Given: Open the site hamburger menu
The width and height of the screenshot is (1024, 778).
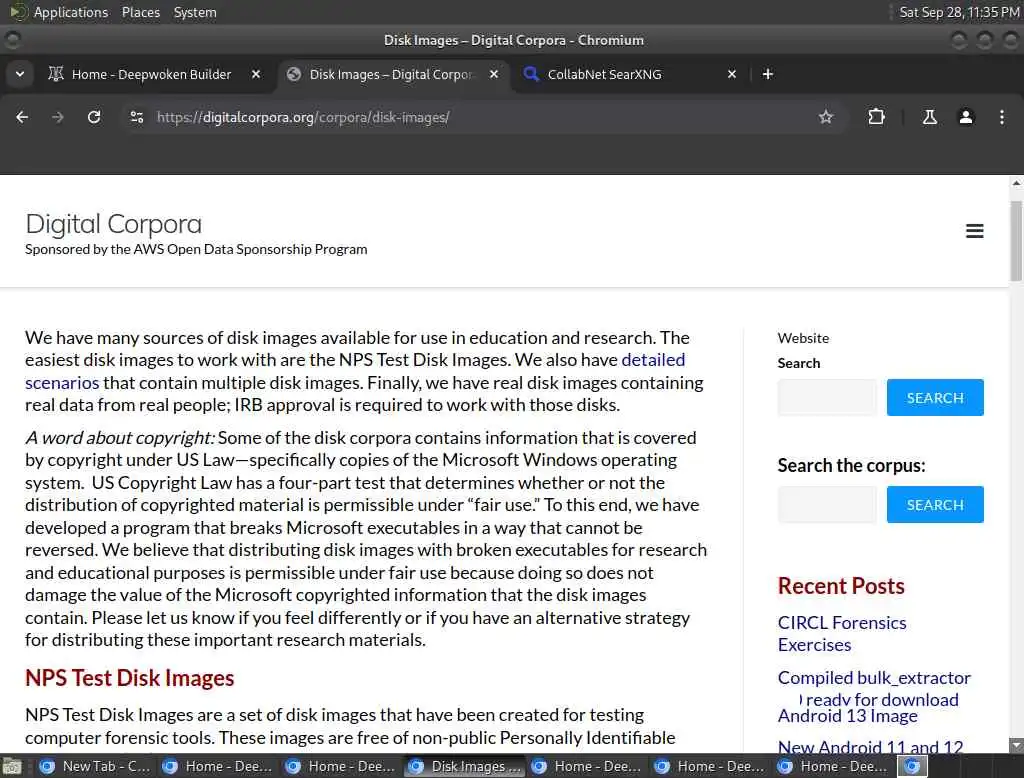Looking at the screenshot, I should (x=974, y=231).
